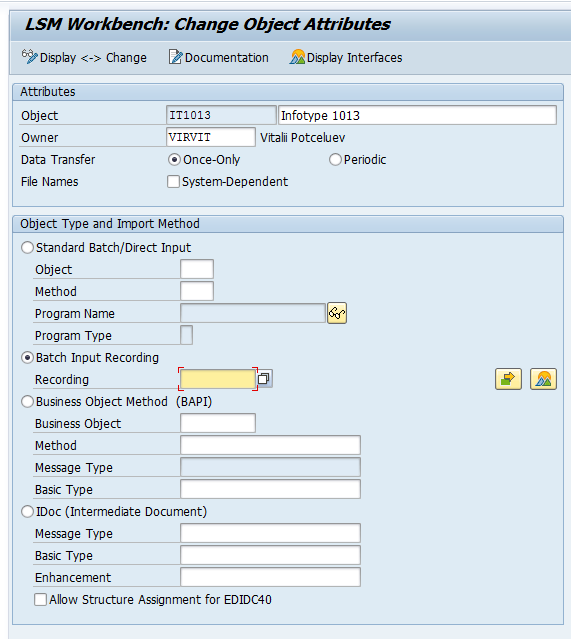Click the mountain icon right of Recording
Screen dimensions: 571x639
pyautogui.click(x=543, y=379)
